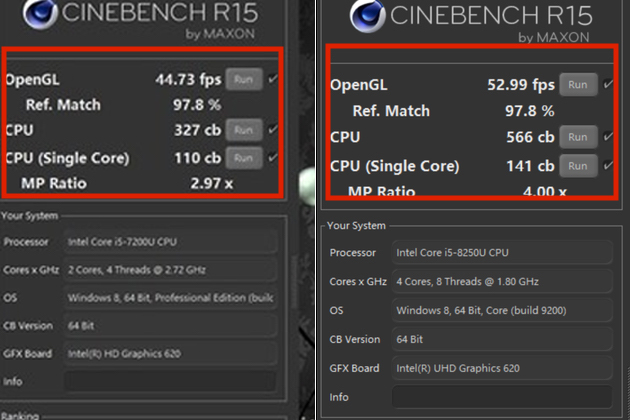
Task: Run OpenGL test in left Cinebench window
Action: [x=244, y=79]
